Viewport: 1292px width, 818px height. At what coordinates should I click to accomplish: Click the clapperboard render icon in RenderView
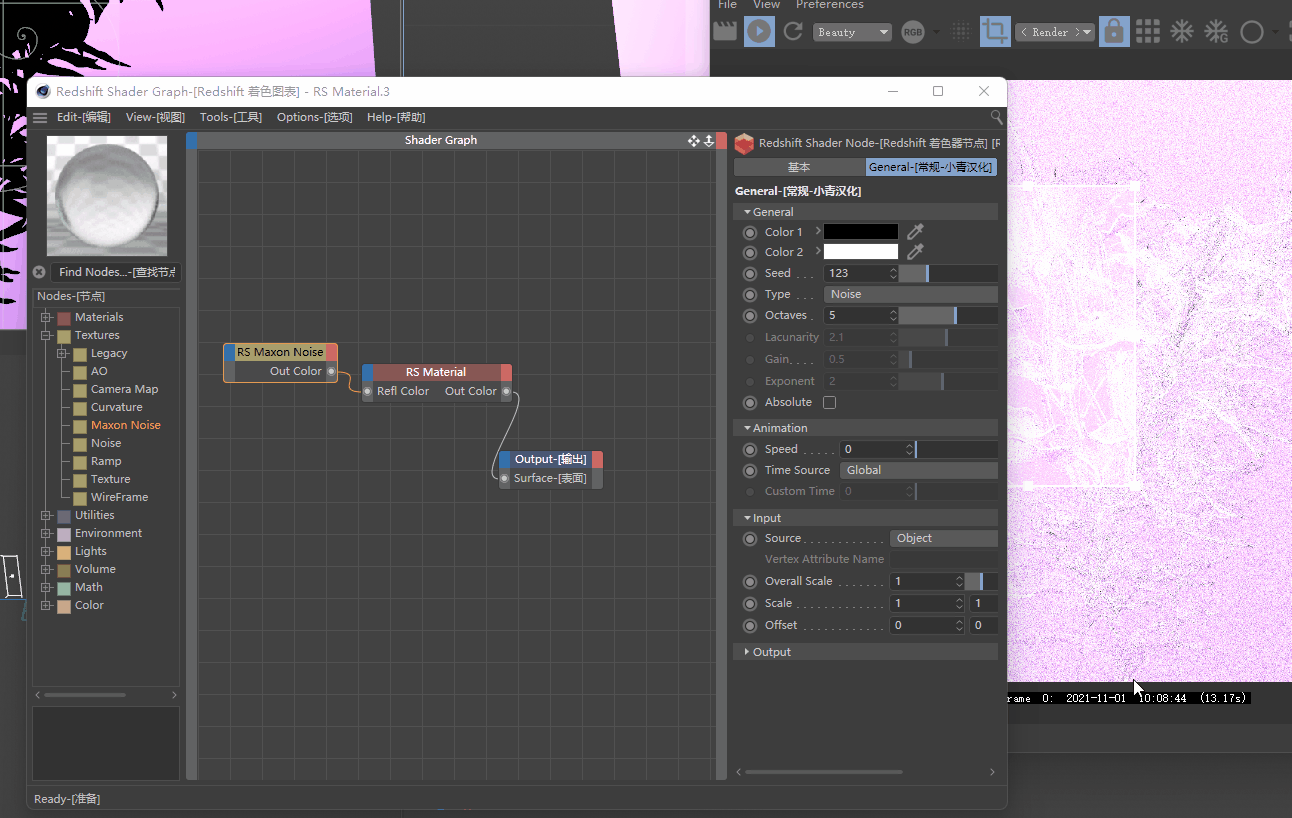725,32
